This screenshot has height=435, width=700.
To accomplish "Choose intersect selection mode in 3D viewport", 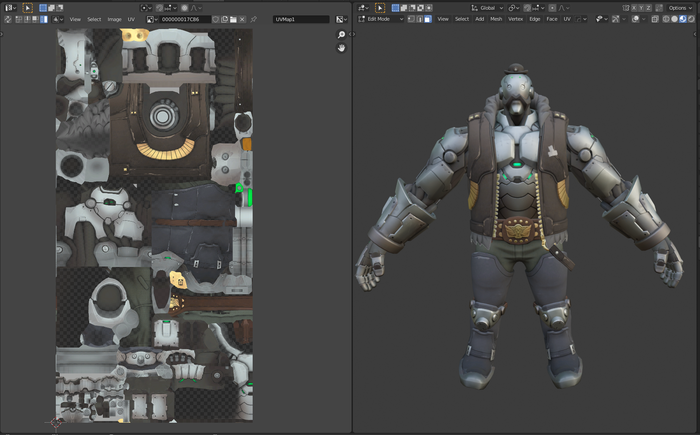I will tap(429, 8).
